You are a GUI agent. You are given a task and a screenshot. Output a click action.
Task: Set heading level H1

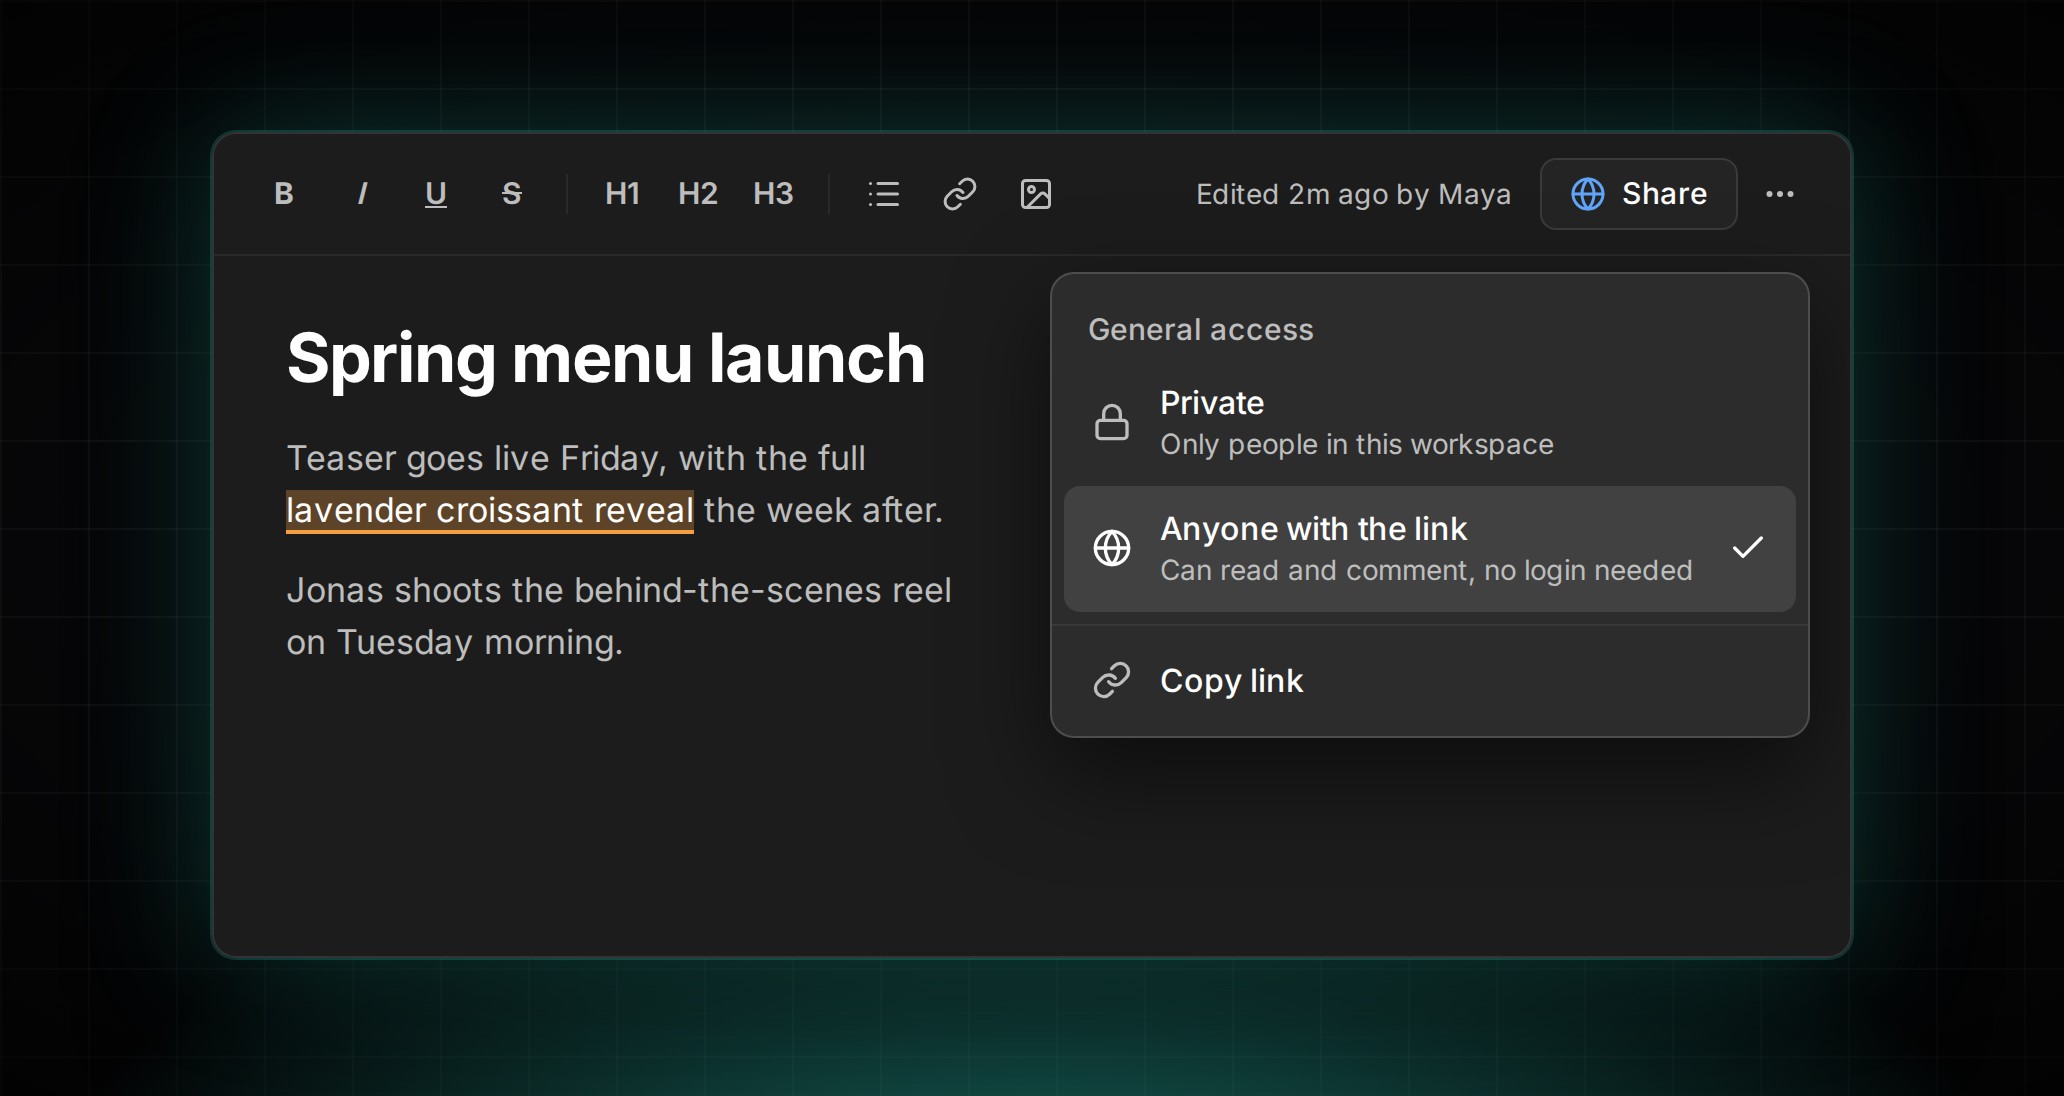coord(622,194)
